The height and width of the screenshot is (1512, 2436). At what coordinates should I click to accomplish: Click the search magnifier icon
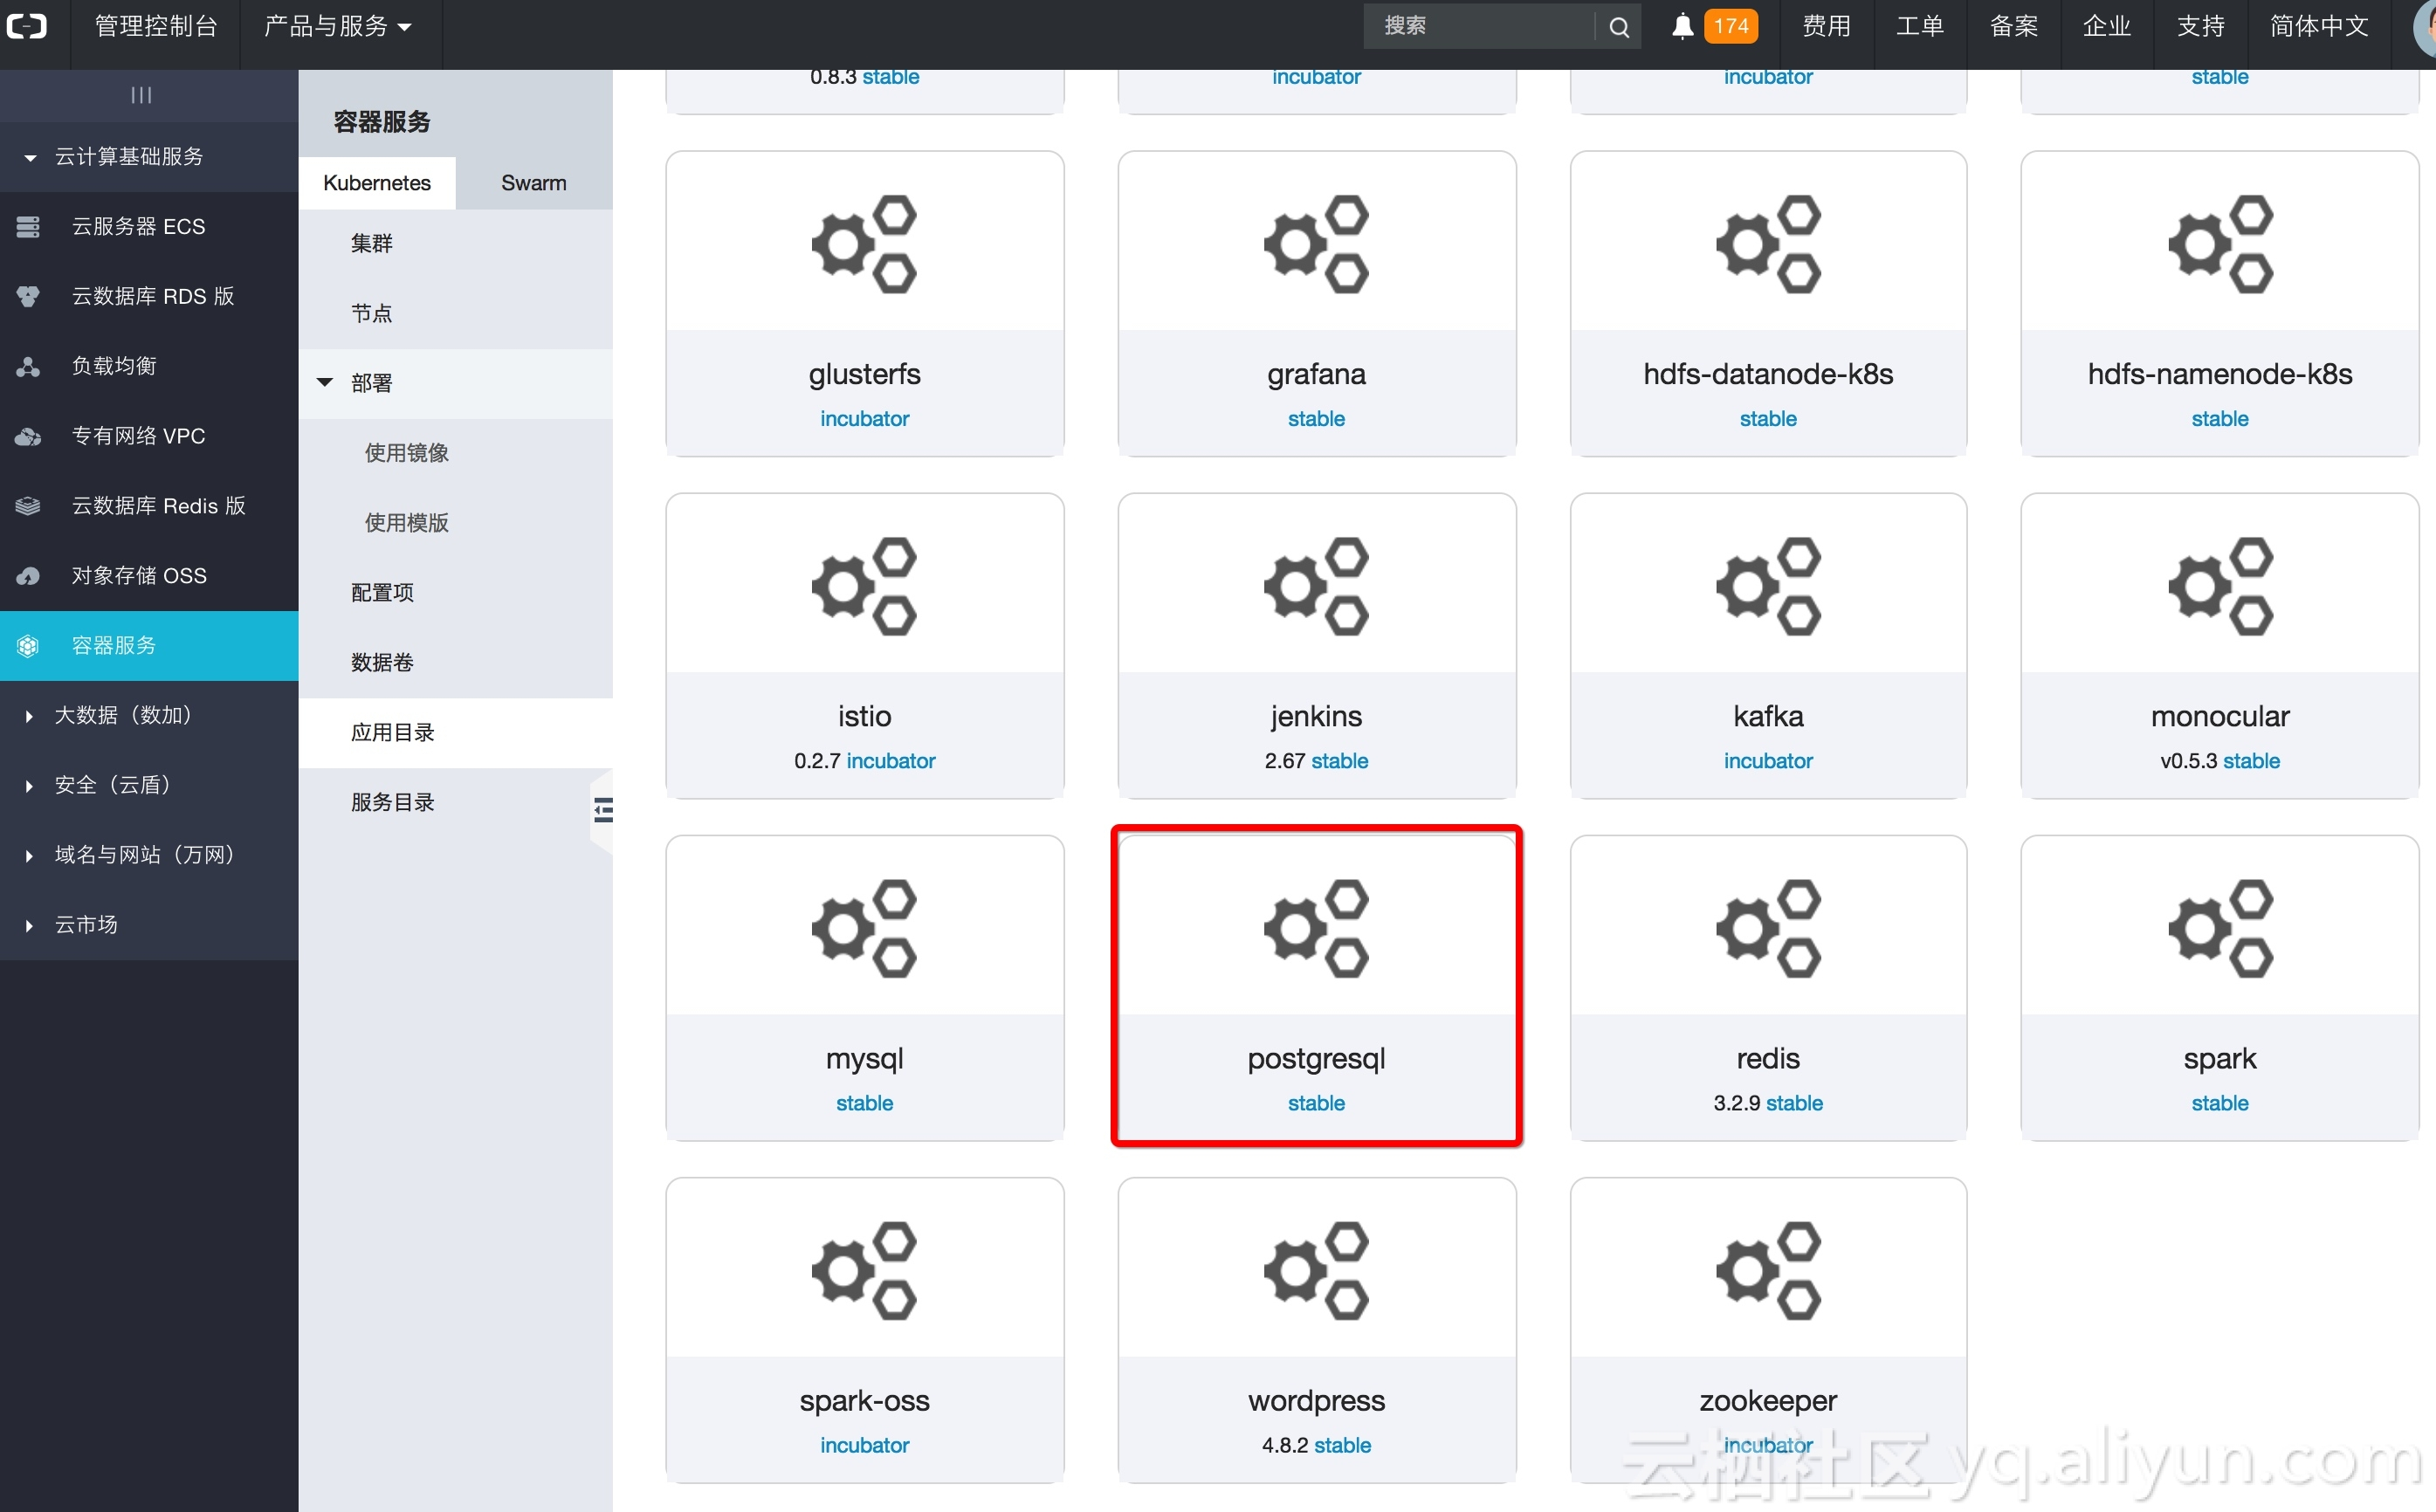click(x=1619, y=27)
